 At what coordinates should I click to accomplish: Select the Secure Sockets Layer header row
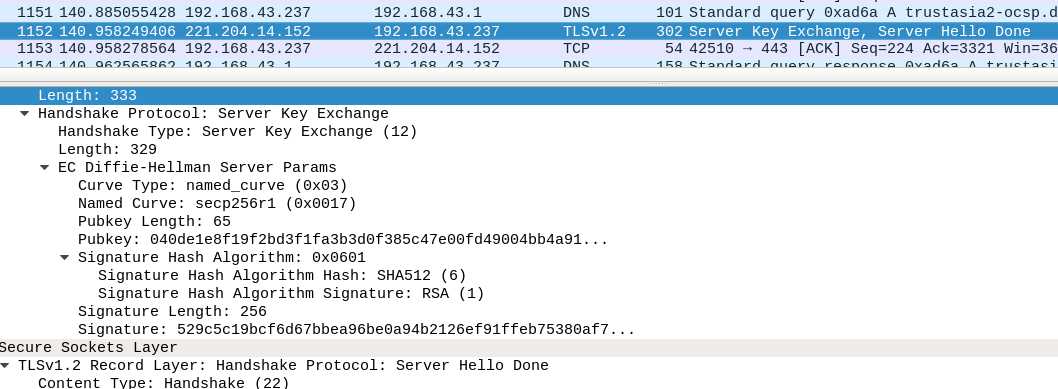(529, 348)
